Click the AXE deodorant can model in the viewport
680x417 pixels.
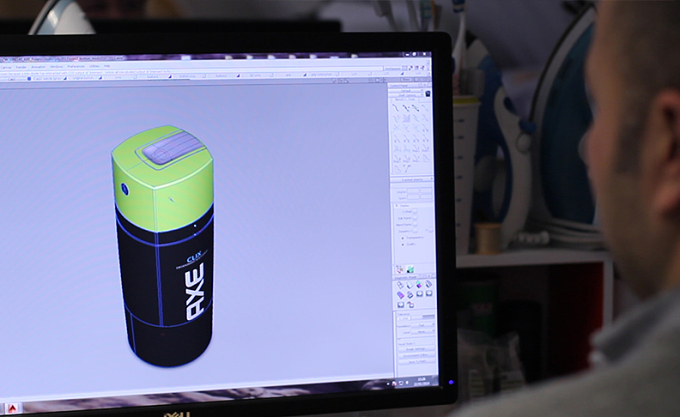click(x=164, y=246)
